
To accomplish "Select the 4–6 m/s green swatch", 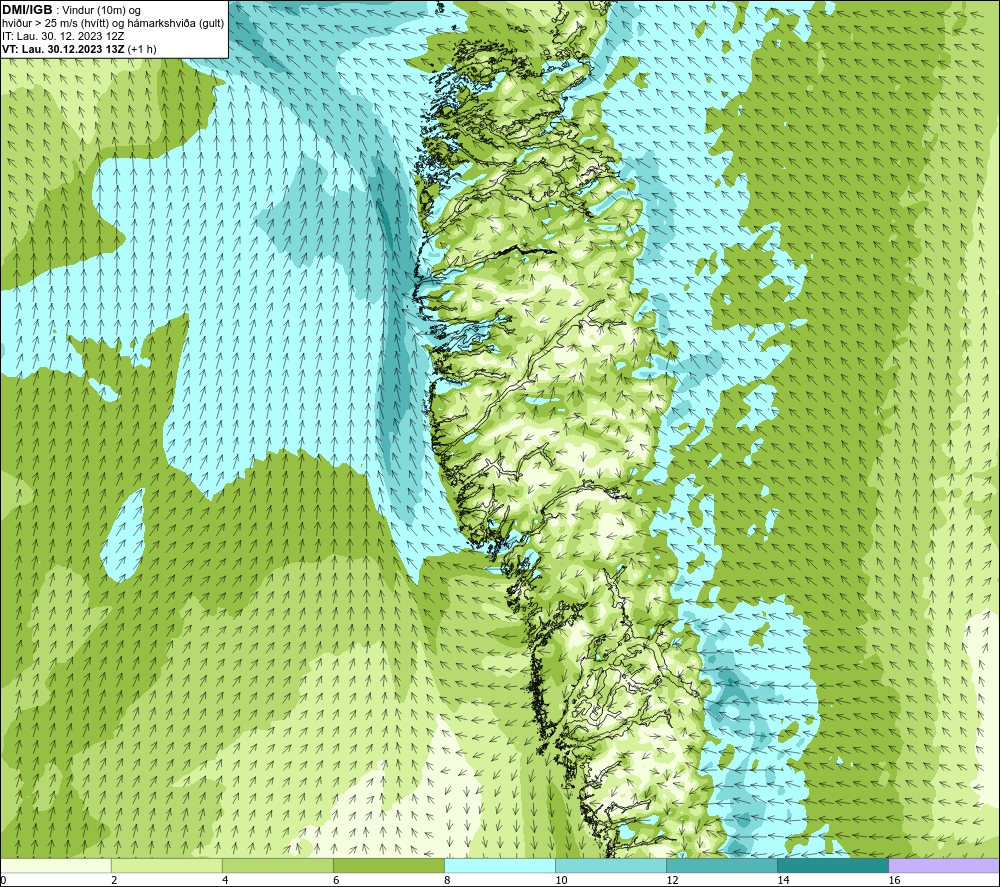I will tap(277, 865).
